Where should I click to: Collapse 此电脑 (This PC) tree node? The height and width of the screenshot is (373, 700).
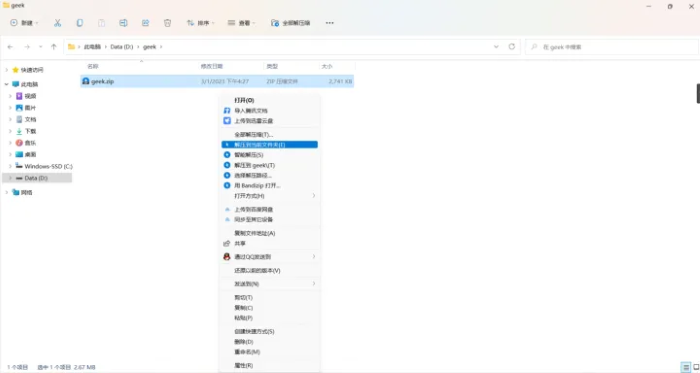click(x=6, y=84)
